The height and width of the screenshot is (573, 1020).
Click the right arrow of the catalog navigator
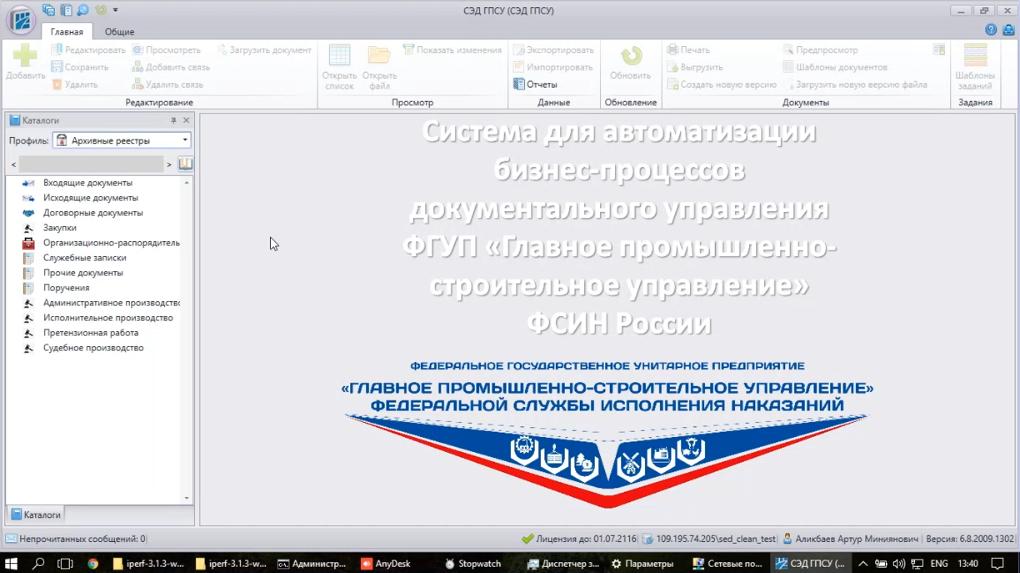(169, 165)
